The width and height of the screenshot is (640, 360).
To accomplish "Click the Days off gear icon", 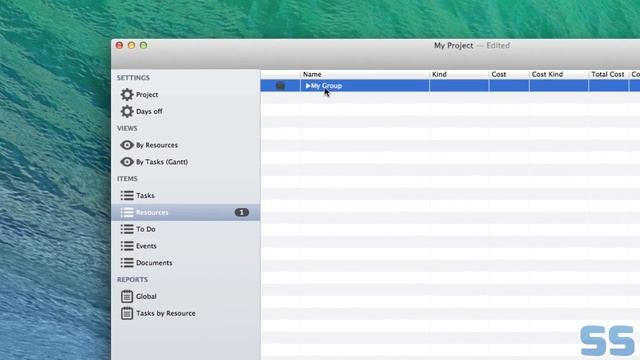I will tap(127, 111).
